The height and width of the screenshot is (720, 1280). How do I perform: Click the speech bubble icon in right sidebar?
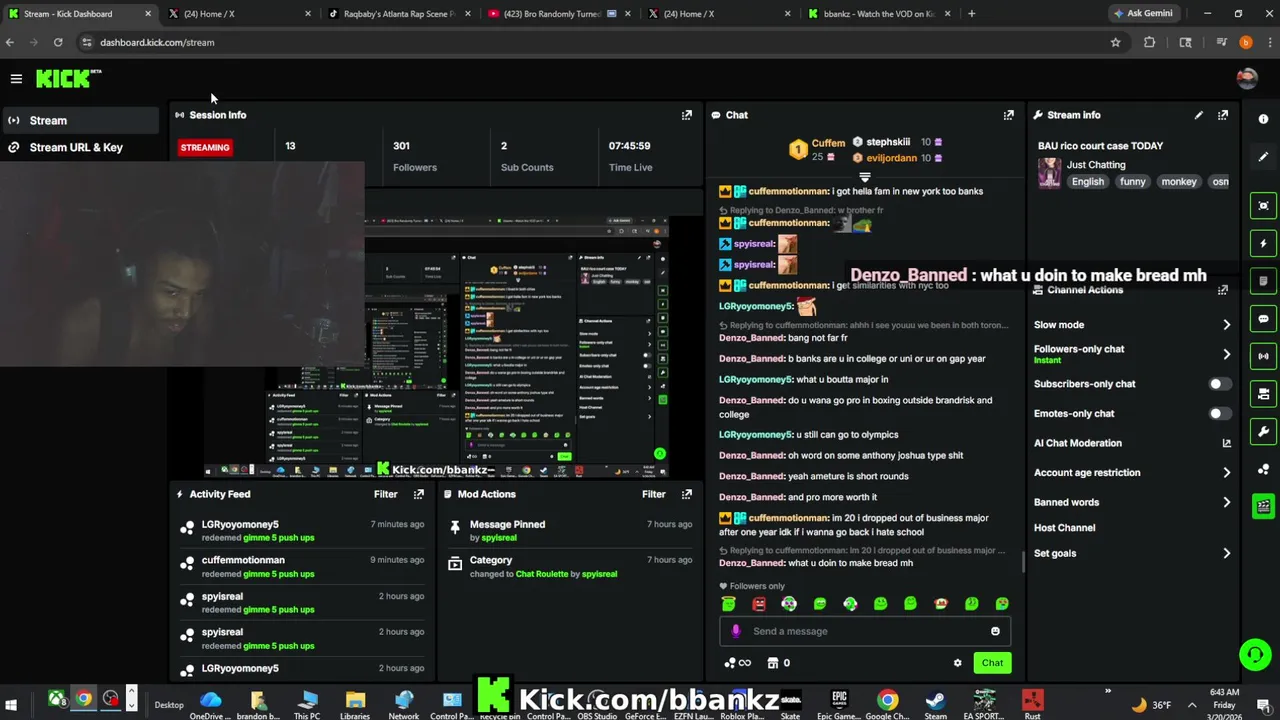click(x=1263, y=319)
